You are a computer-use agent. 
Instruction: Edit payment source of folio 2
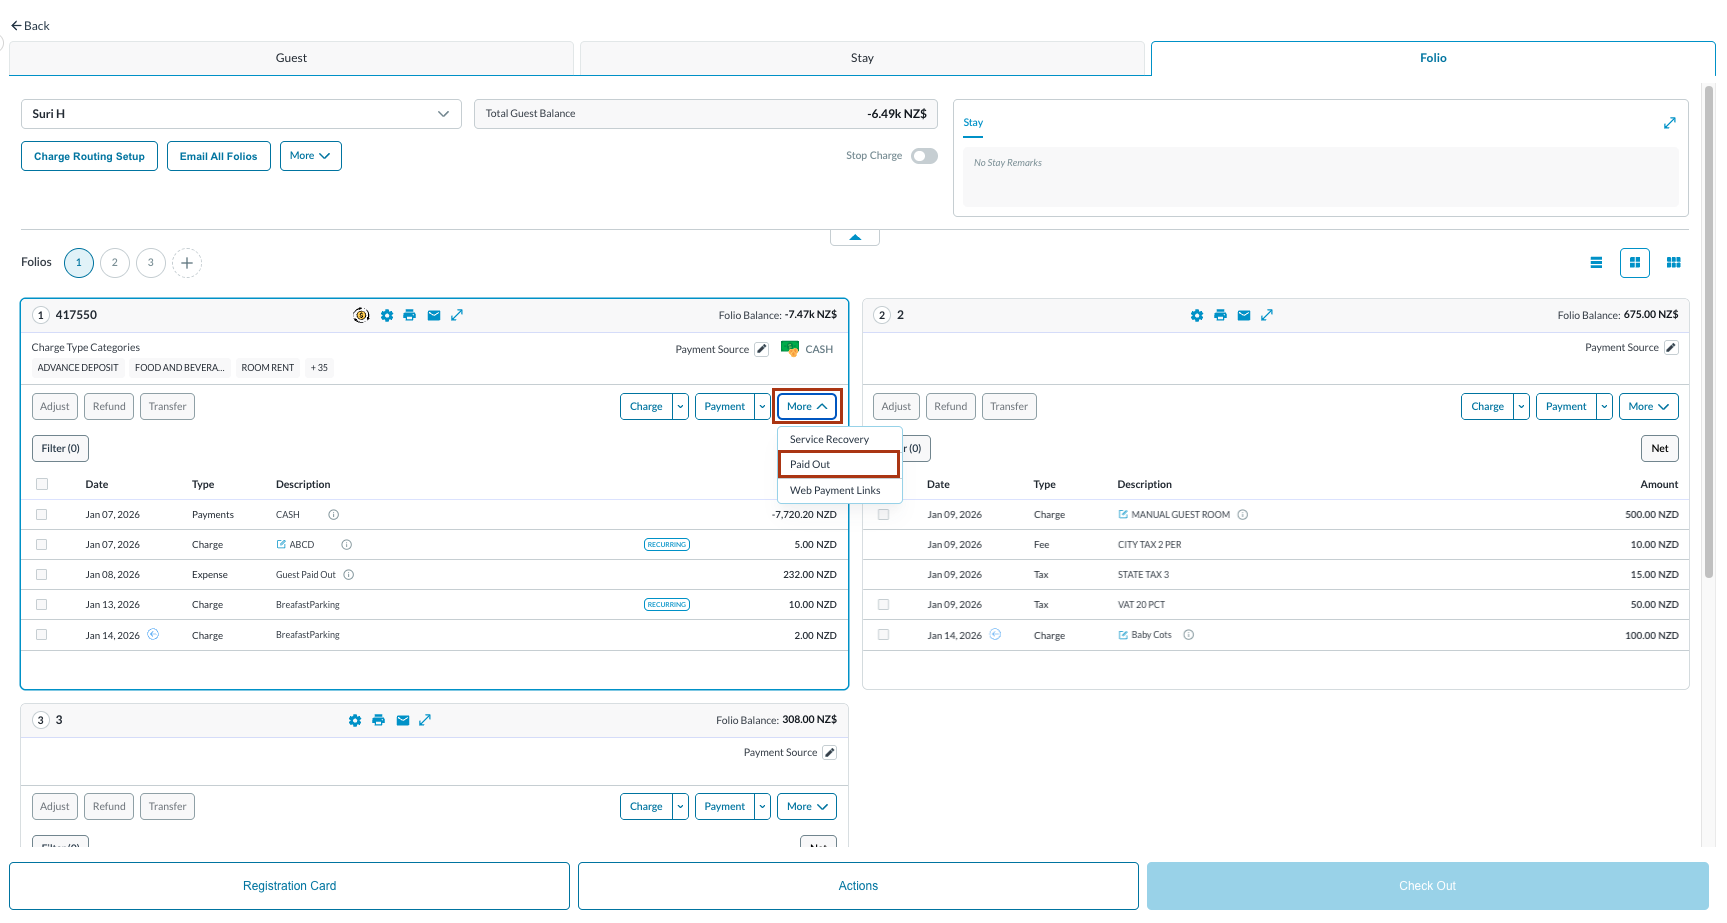coord(1671,348)
